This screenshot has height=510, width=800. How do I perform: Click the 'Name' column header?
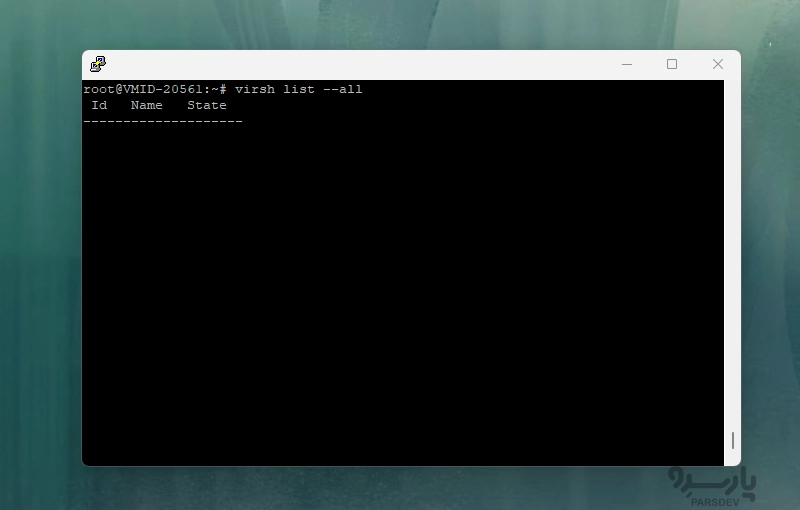pos(146,105)
